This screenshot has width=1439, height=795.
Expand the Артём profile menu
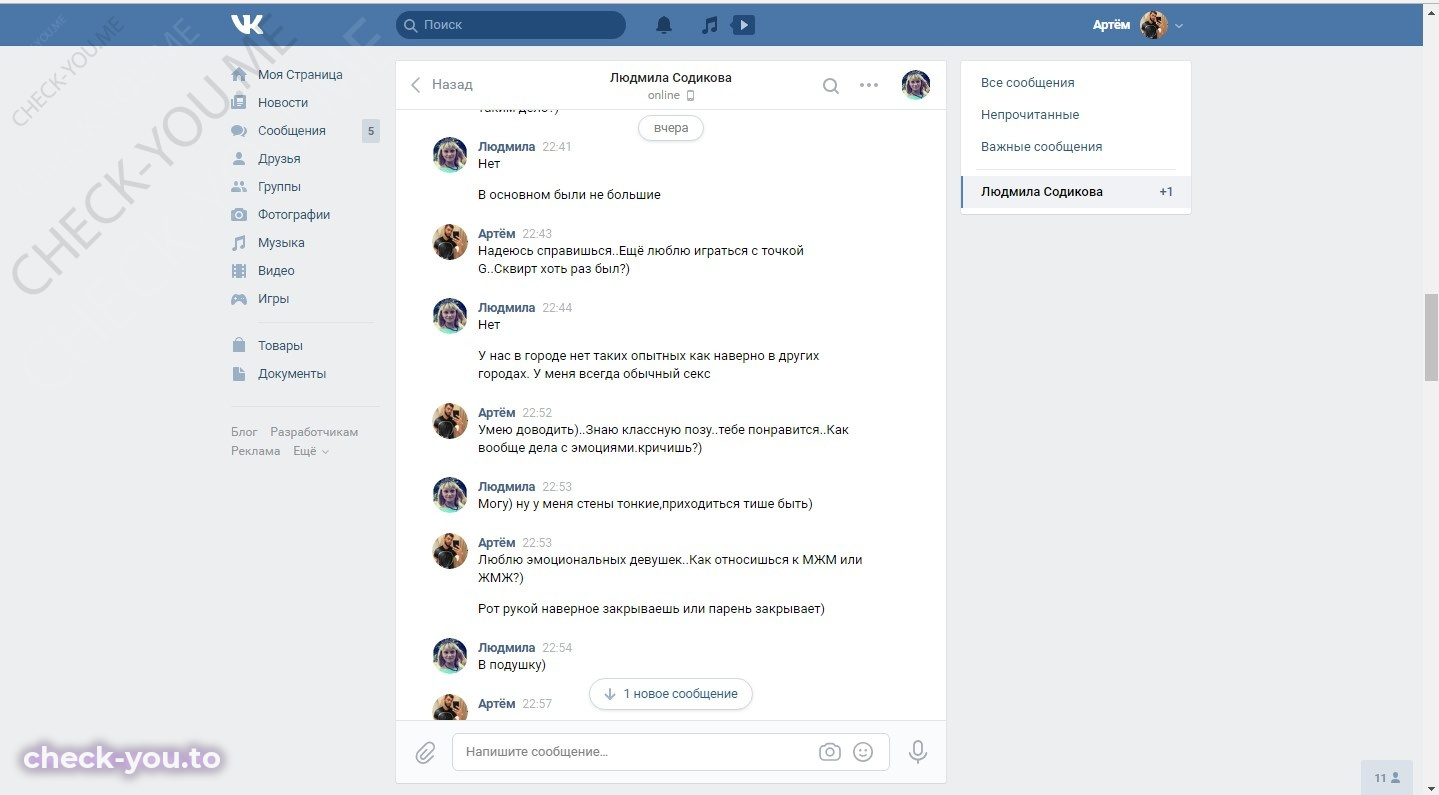click(1139, 25)
